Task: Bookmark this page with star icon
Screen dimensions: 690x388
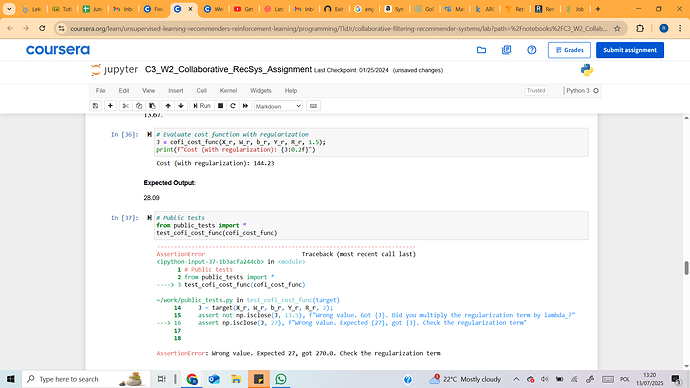Action: (617, 29)
